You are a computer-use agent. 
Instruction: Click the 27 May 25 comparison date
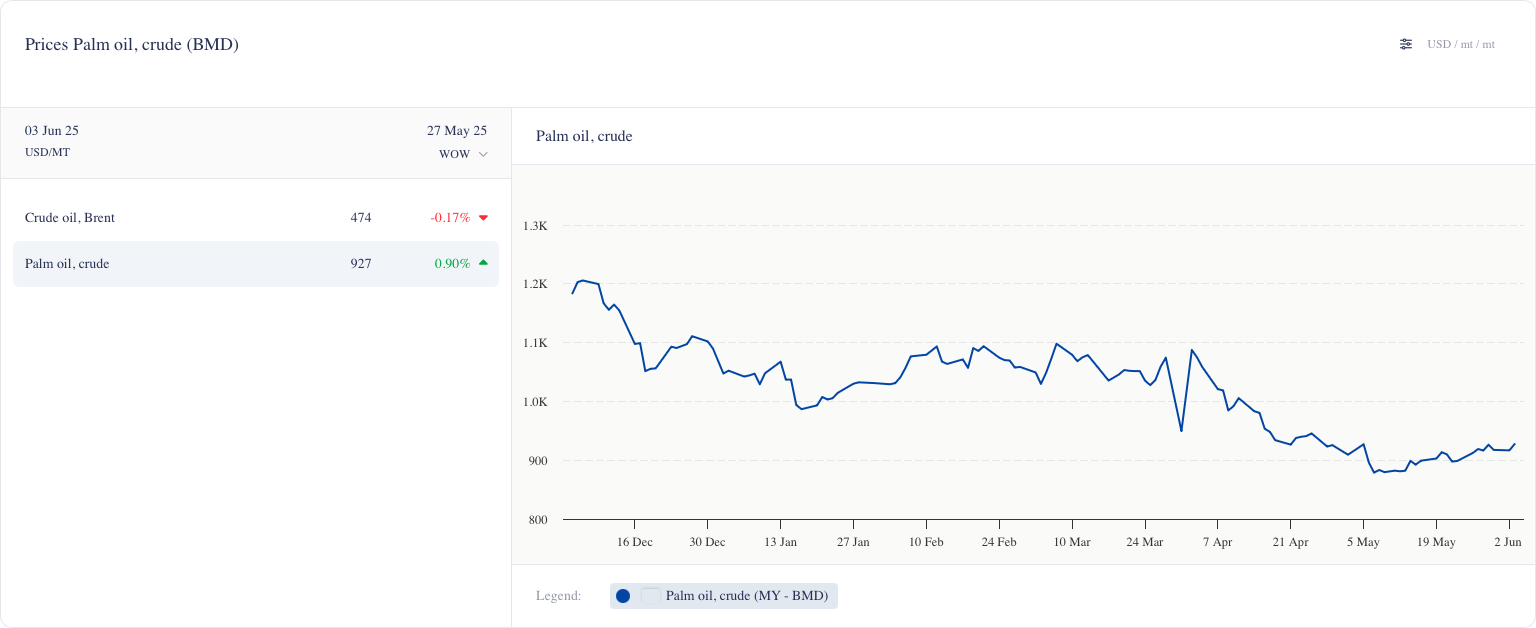point(456,130)
